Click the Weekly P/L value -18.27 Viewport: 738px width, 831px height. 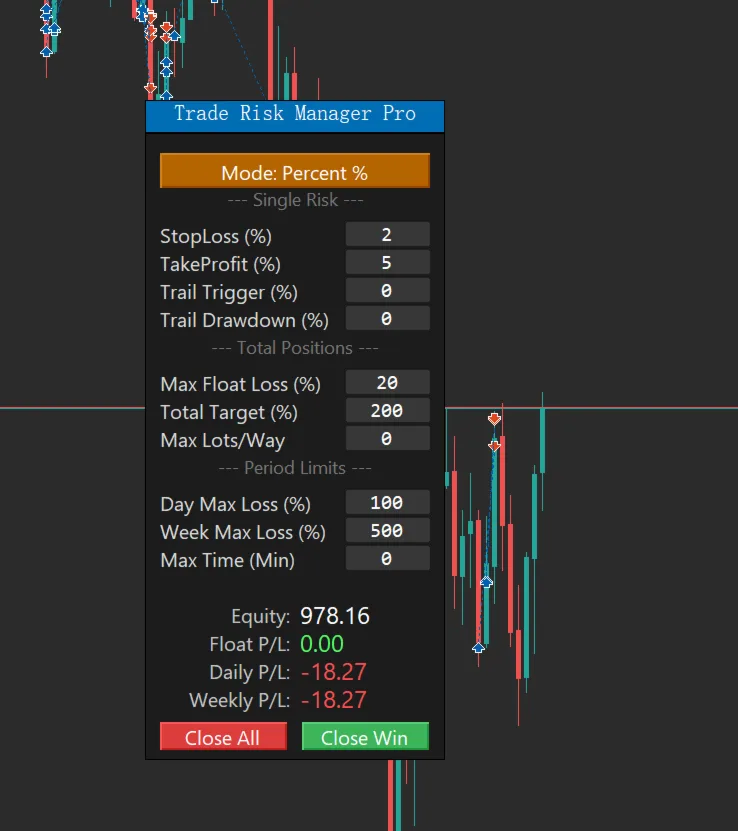click(333, 700)
